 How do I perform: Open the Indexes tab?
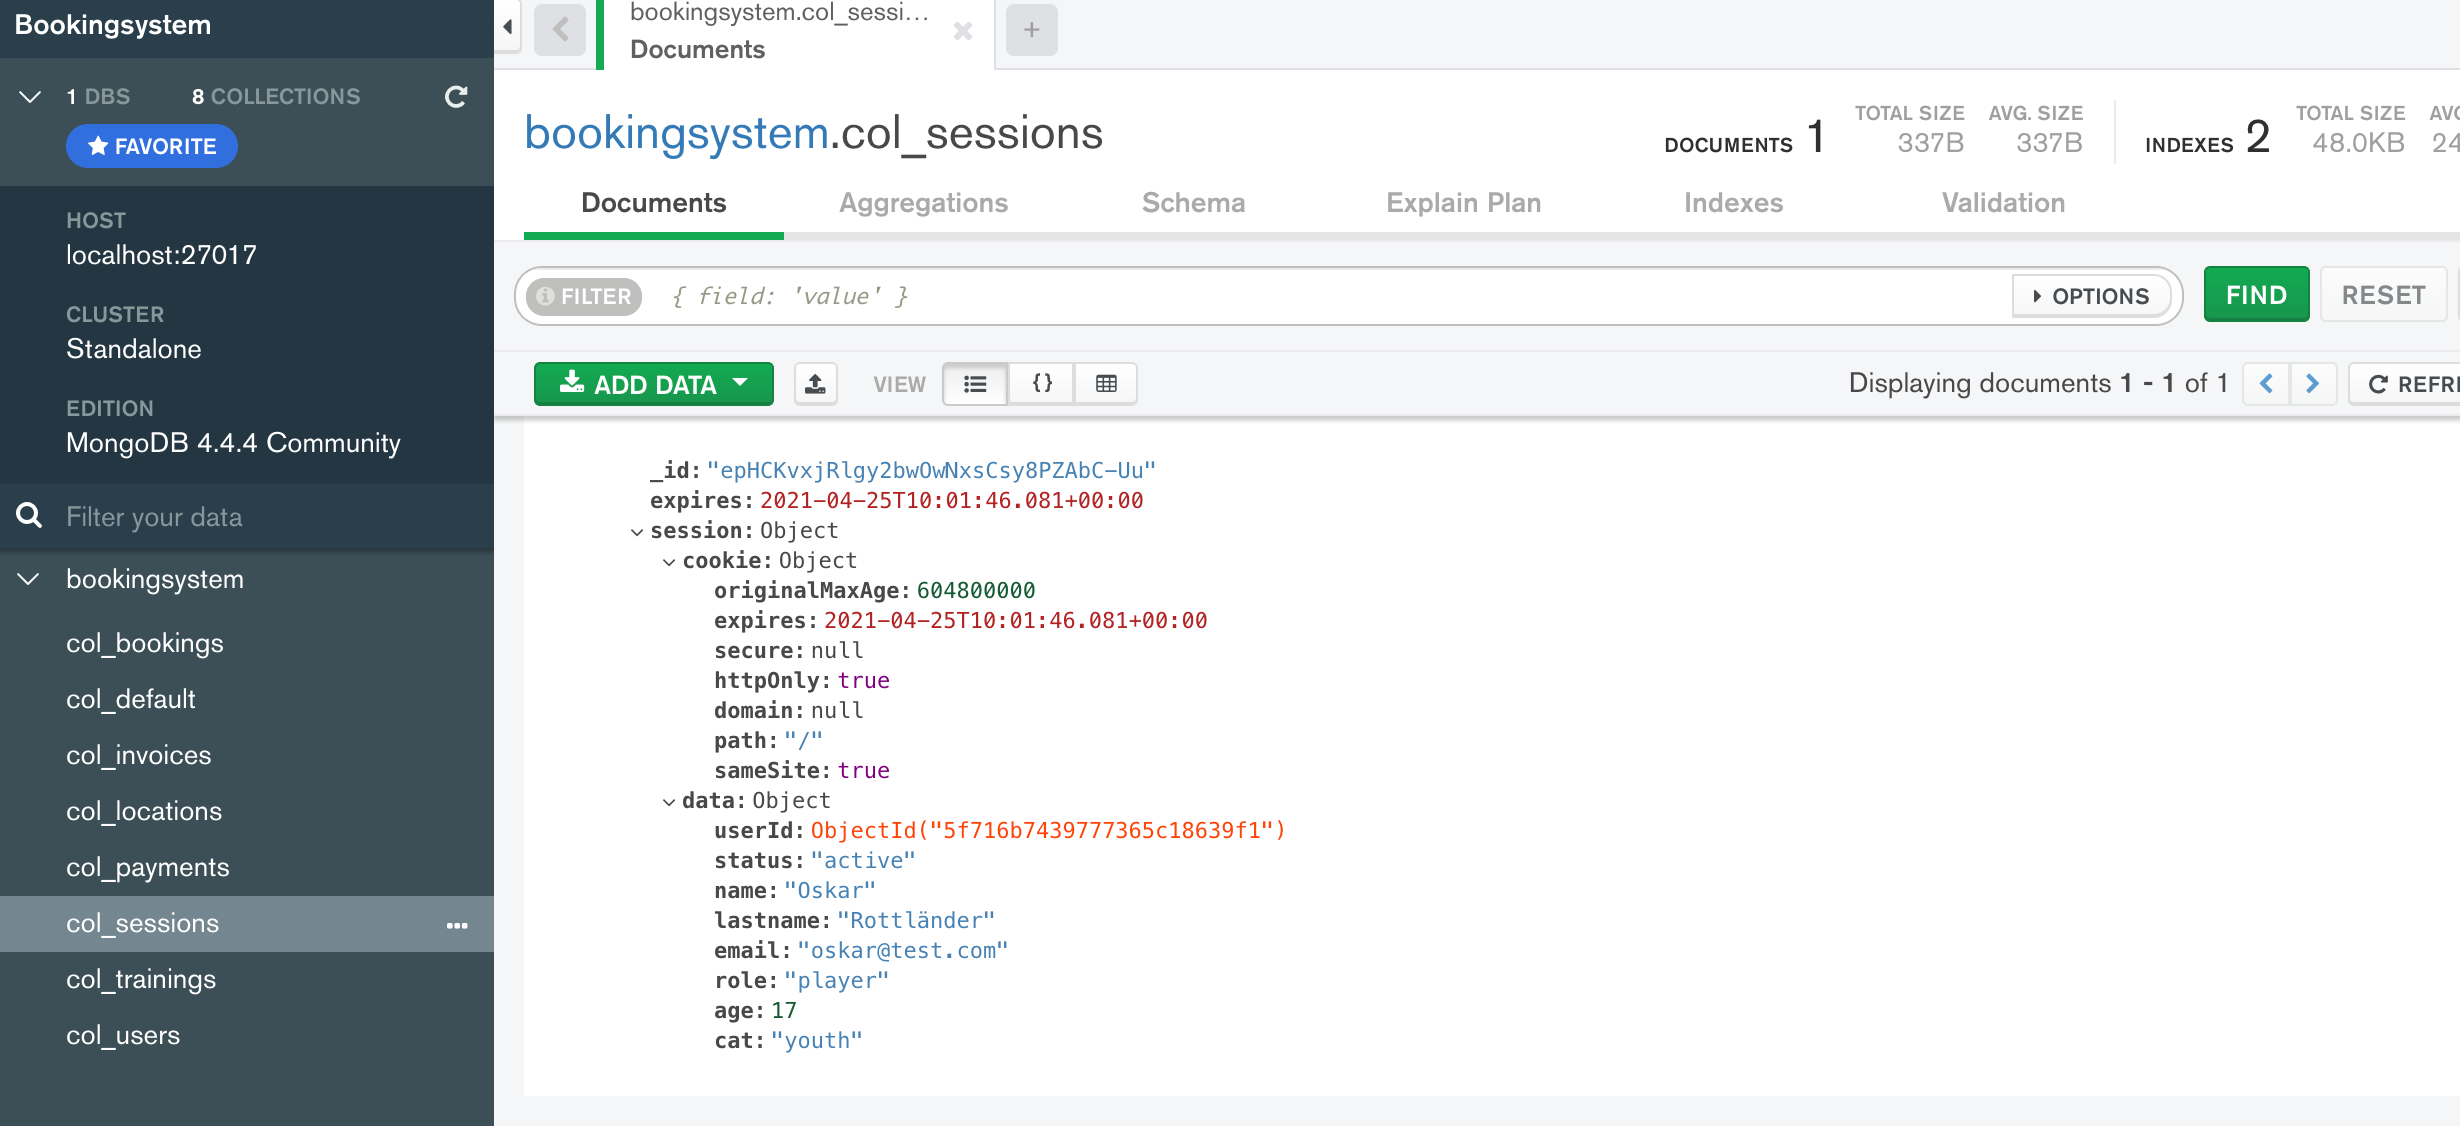tap(1733, 203)
